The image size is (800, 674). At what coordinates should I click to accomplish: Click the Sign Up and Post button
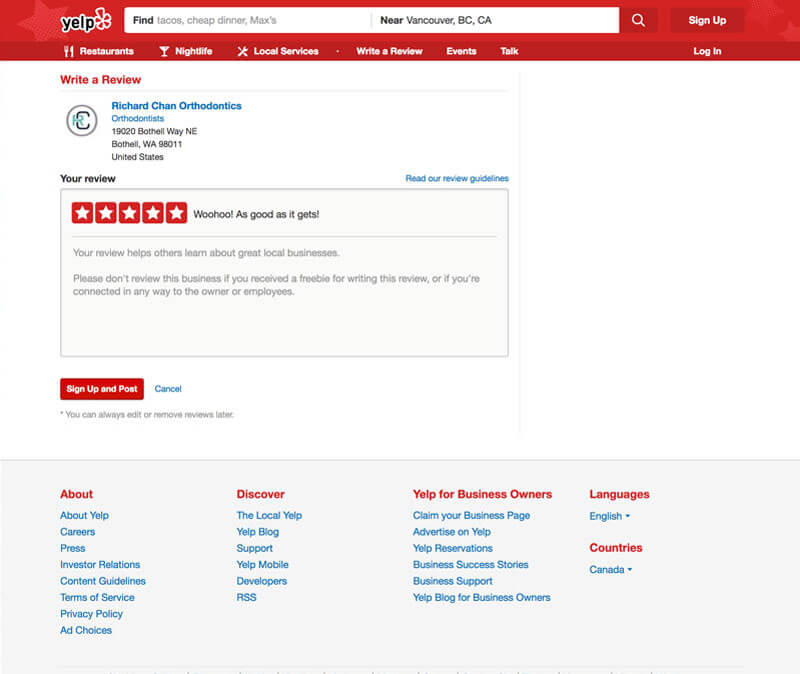[102, 389]
